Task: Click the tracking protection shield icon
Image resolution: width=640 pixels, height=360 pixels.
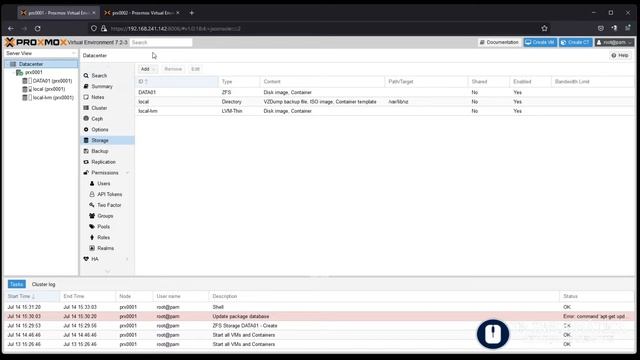Action: pyautogui.click(x=94, y=29)
